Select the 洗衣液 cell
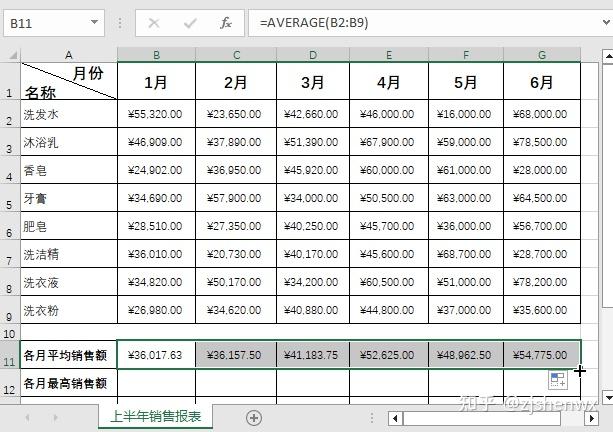Screen dimensions: 613x432 (x=69, y=282)
